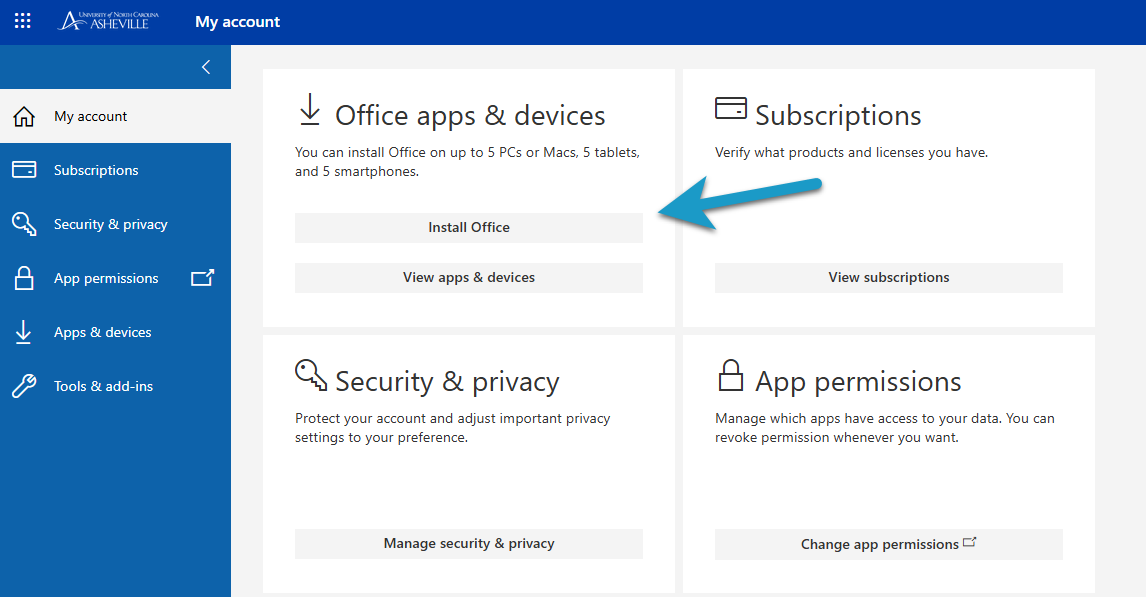Click Change app permissions button
1146x597 pixels.
point(889,544)
